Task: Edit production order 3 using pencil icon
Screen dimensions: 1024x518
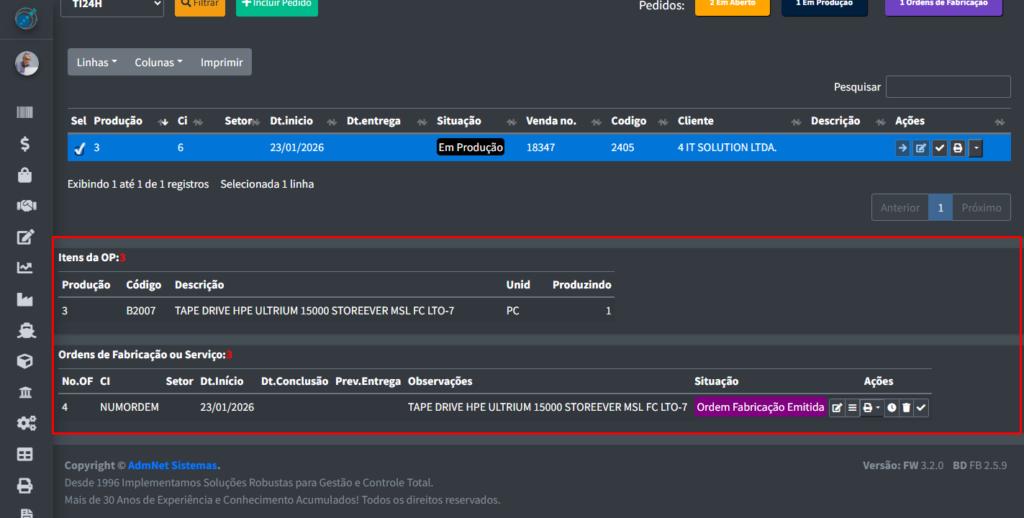Action: tap(922, 148)
